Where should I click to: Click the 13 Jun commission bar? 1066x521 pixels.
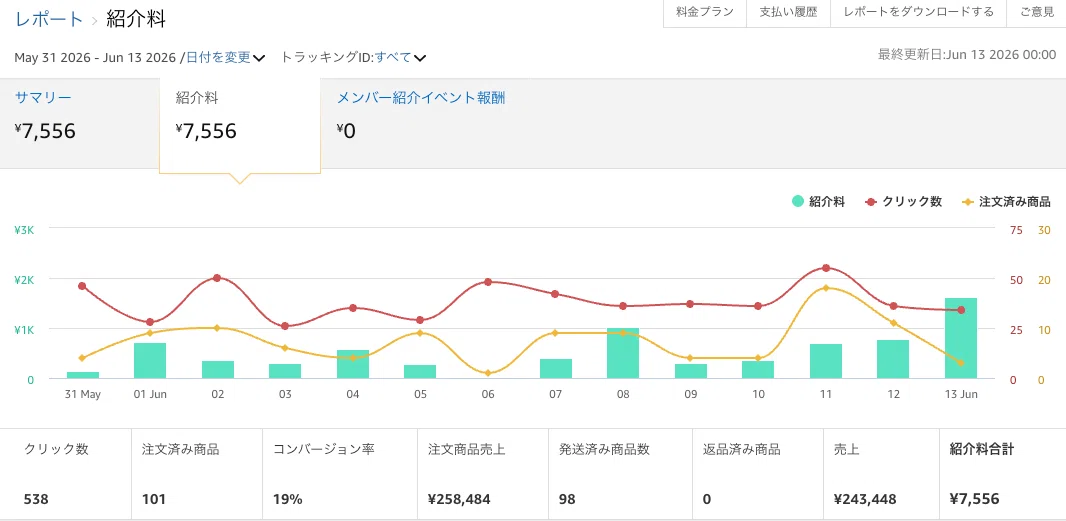[x=961, y=338]
